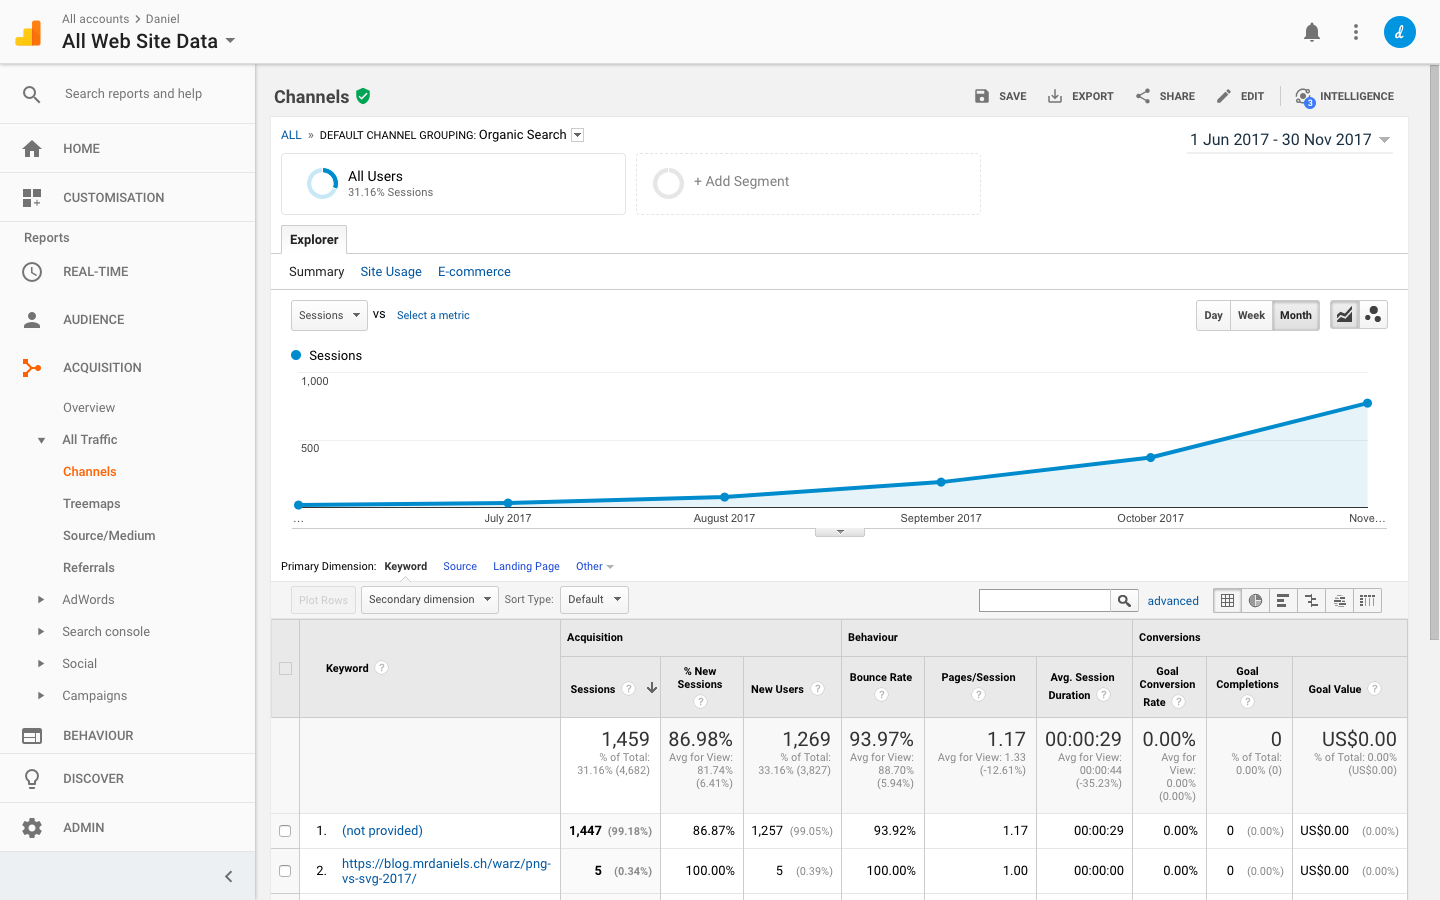The height and width of the screenshot is (900, 1440).
Task: Click the SHARE button
Action: point(1165,96)
